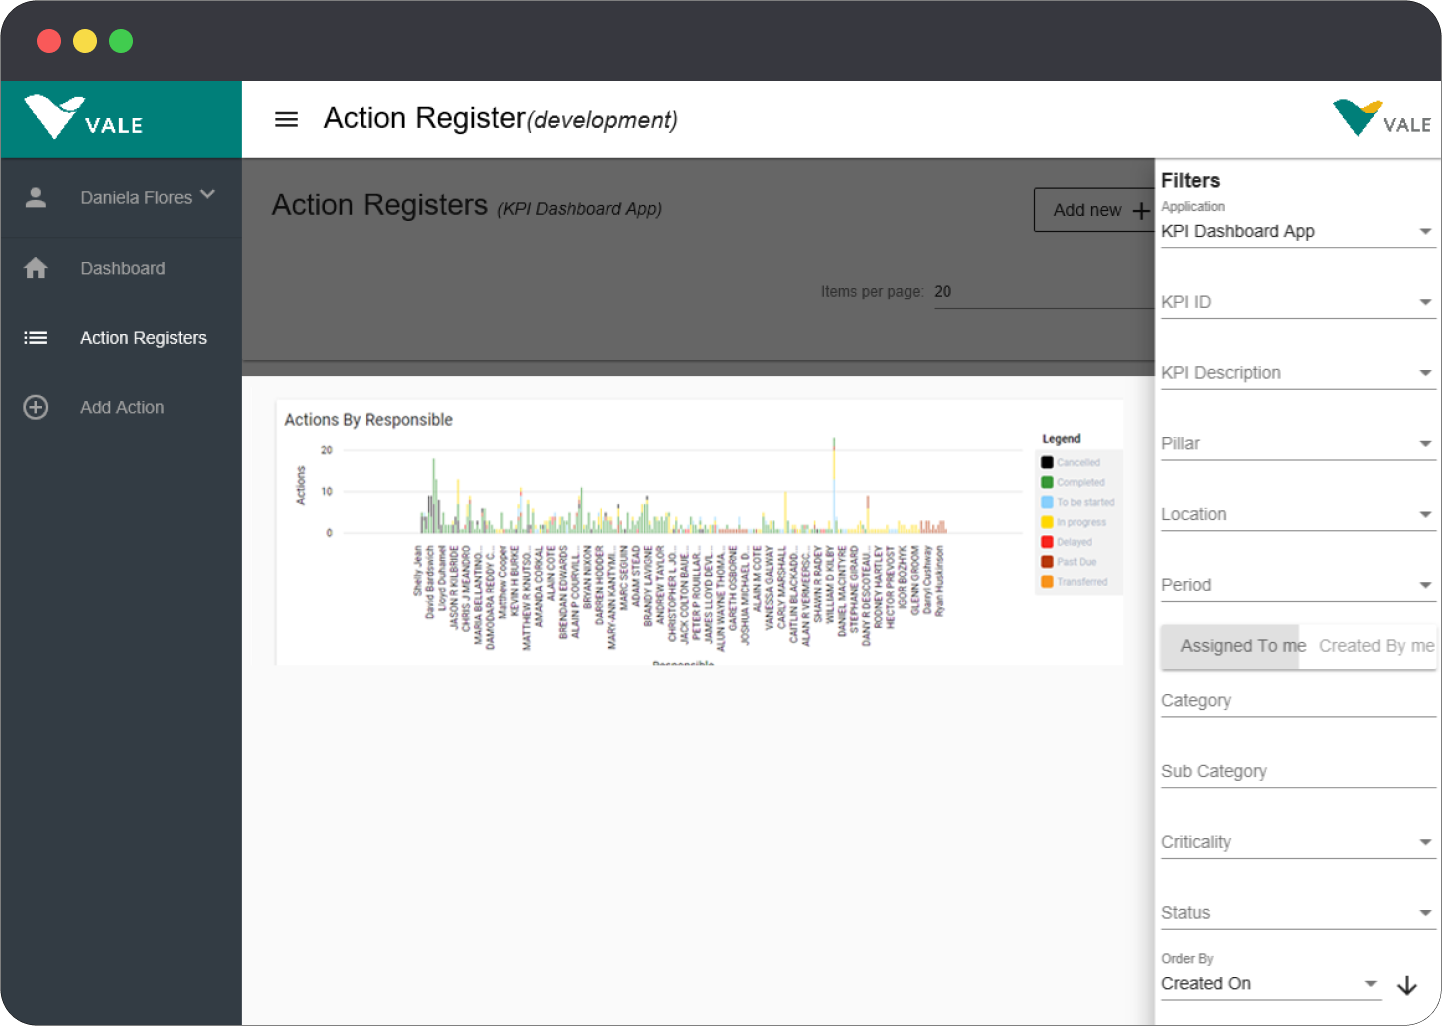
Task: Open the Add Action menu item
Action: point(122,407)
